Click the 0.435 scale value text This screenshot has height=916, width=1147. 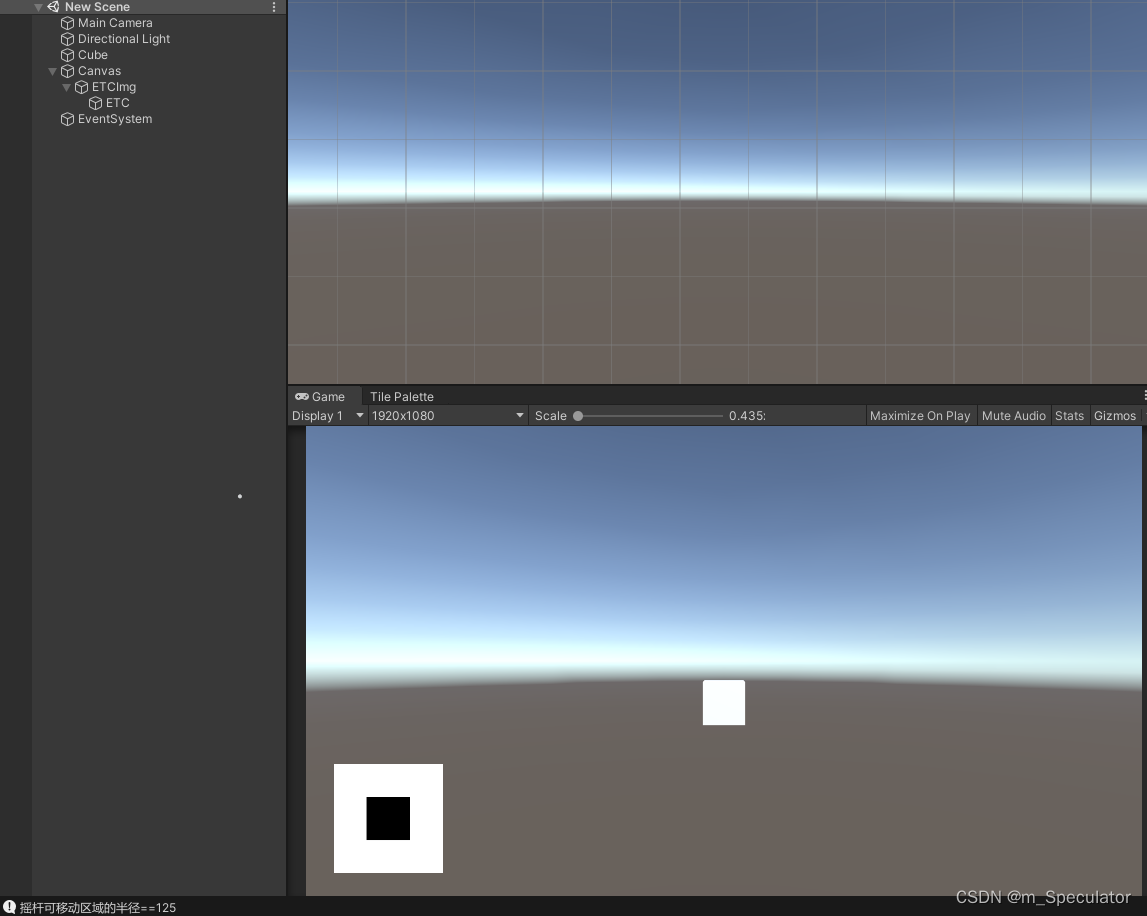coord(747,416)
